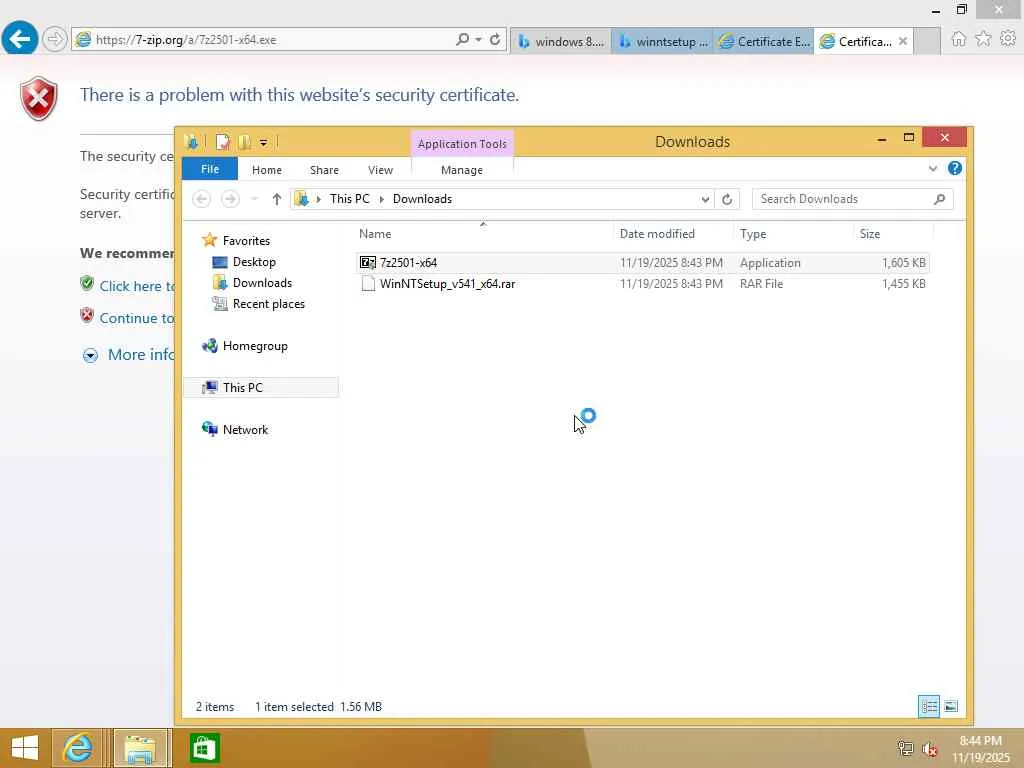Open Customize Quick Access Toolbar dropdown
Viewport: 1024px width, 768px height.
(263, 142)
